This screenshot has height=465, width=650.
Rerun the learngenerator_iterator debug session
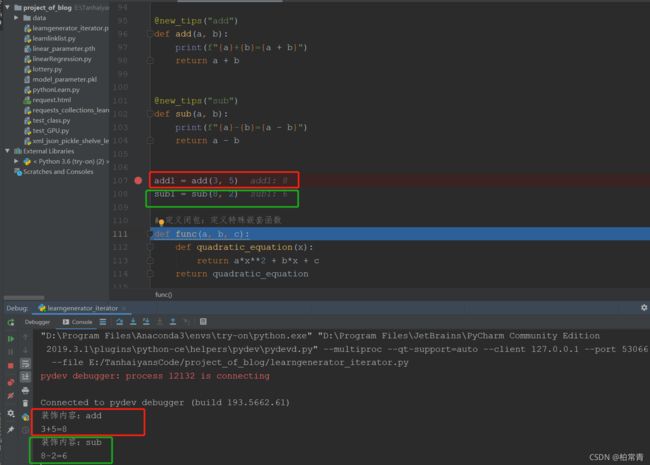tap(11, 322)
